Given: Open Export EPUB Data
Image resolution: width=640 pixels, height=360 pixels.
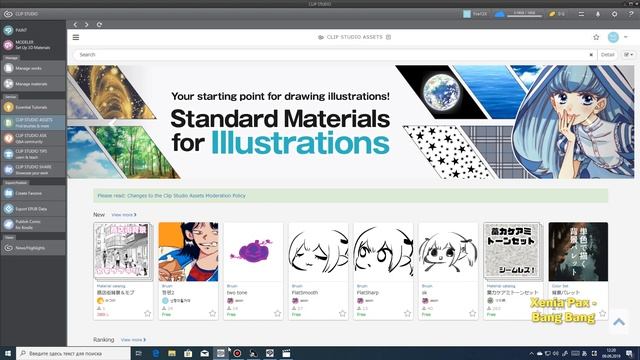Looking at the screenshot, I should (33, 209).
